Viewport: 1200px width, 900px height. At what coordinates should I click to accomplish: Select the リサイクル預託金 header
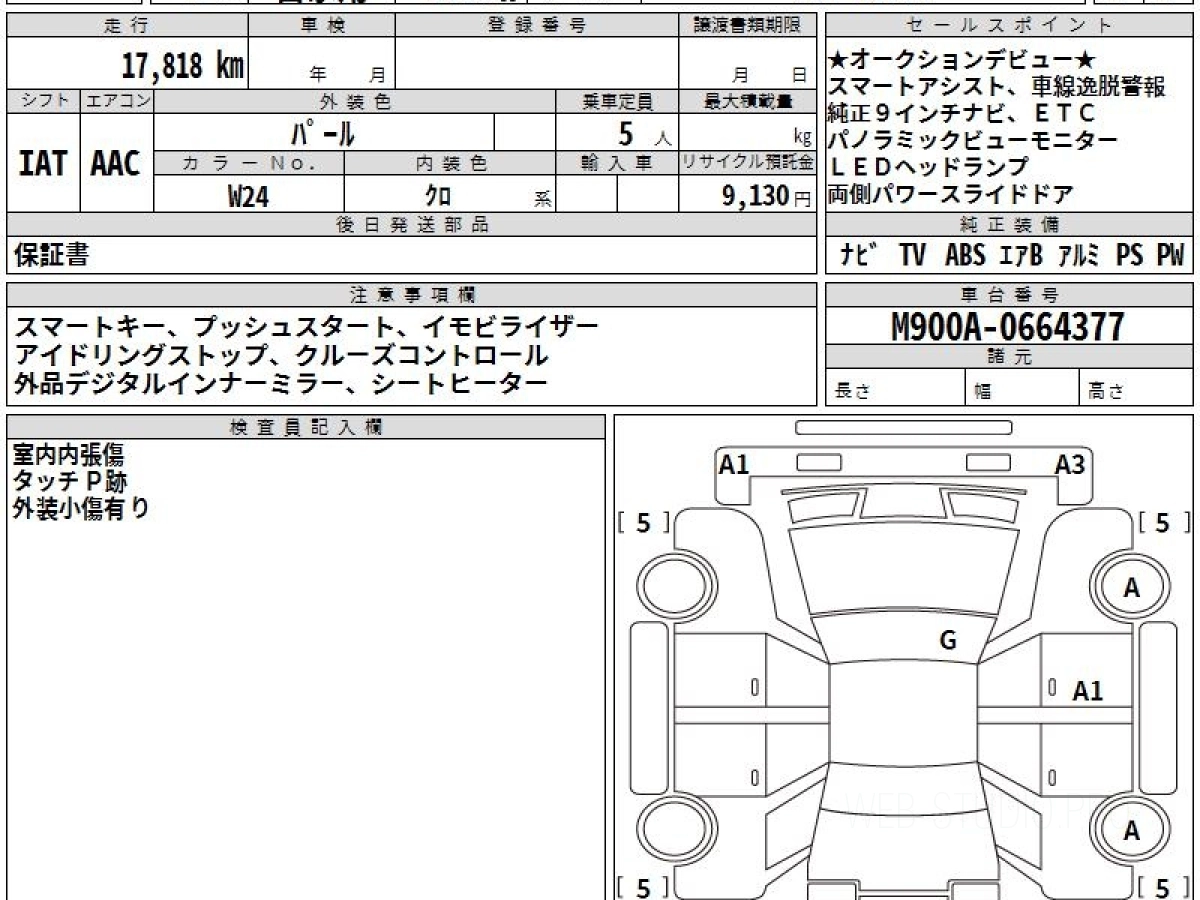[x=747, y=163]
